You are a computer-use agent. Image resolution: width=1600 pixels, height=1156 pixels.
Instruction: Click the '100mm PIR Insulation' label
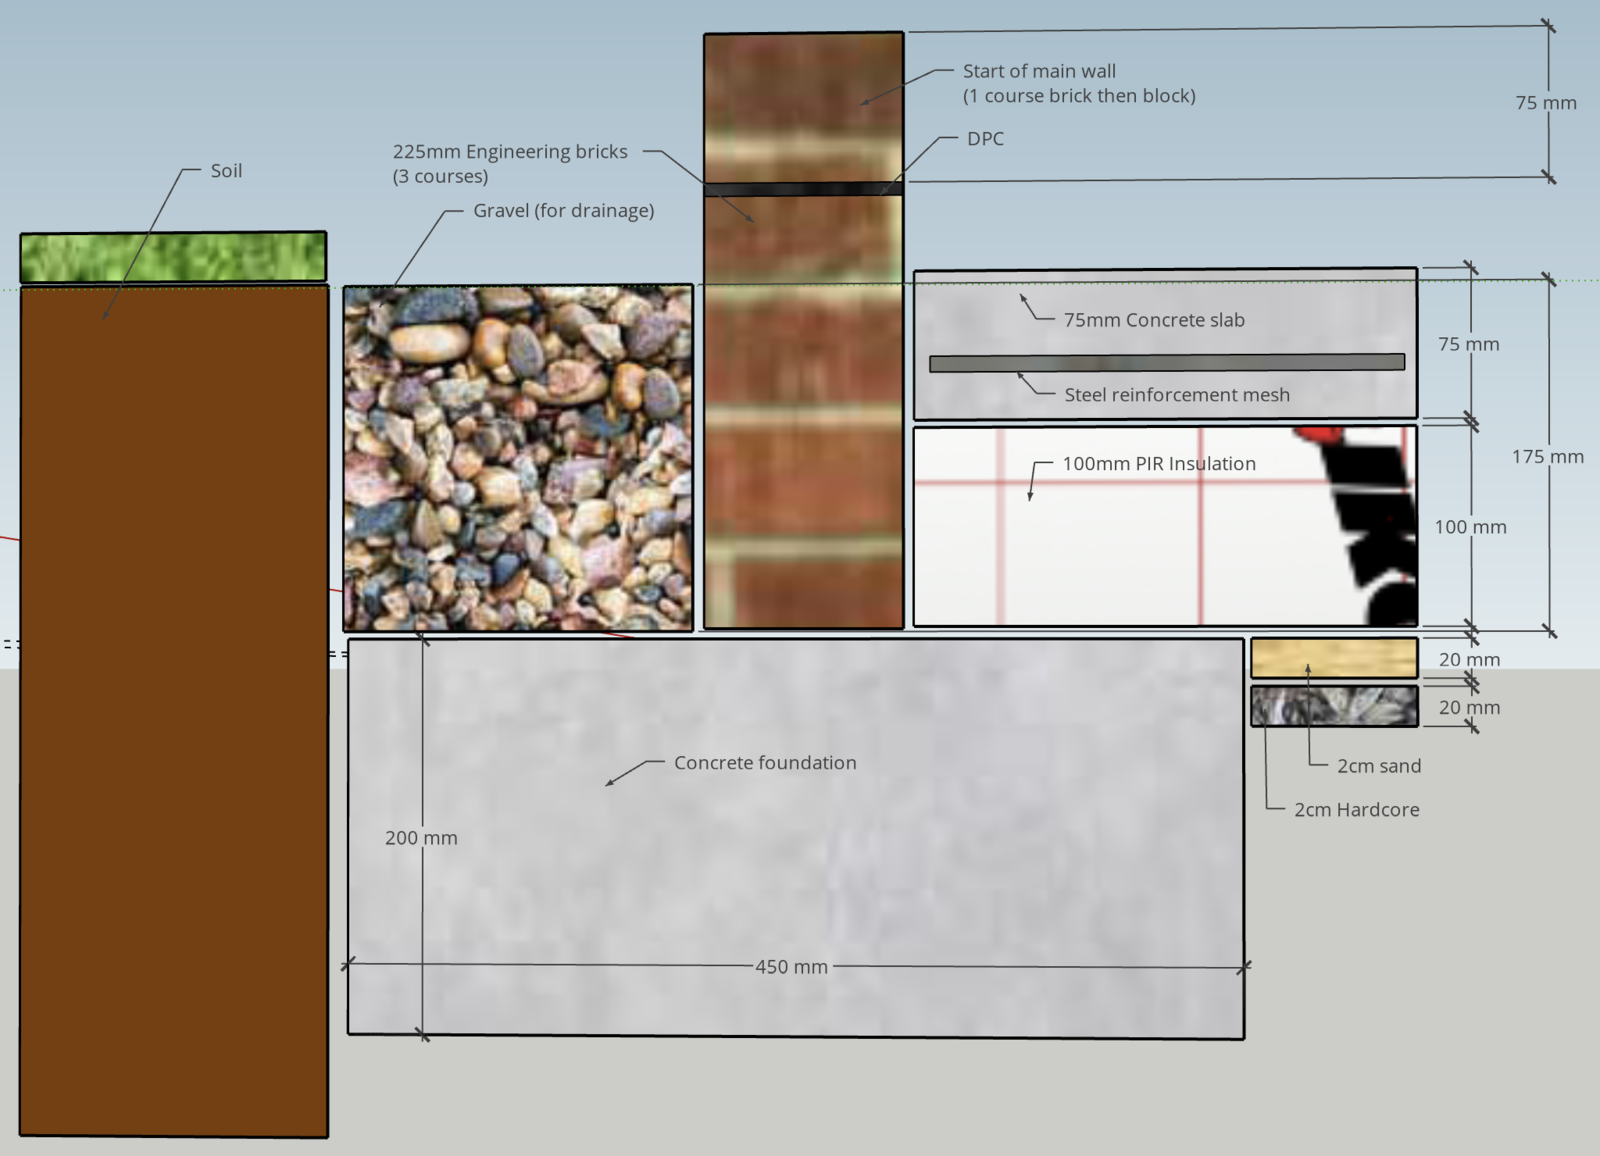coord(1160,463)
